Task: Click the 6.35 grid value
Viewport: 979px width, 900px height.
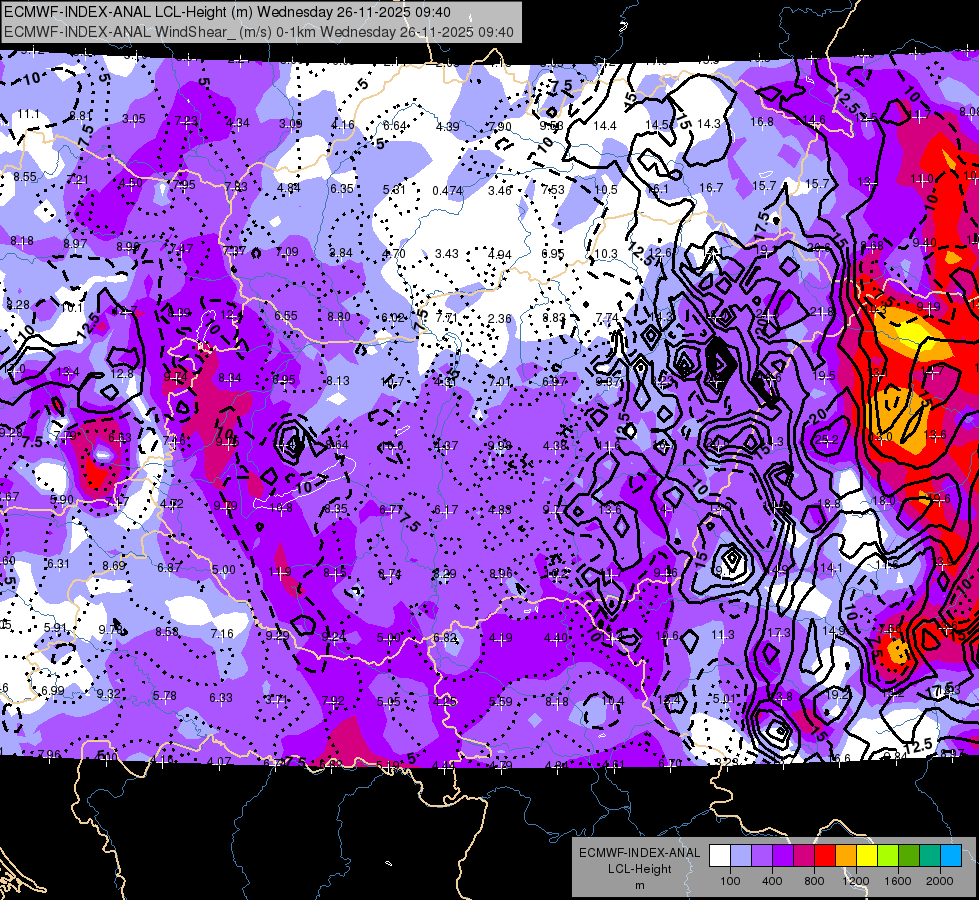Action: point(342,189)
